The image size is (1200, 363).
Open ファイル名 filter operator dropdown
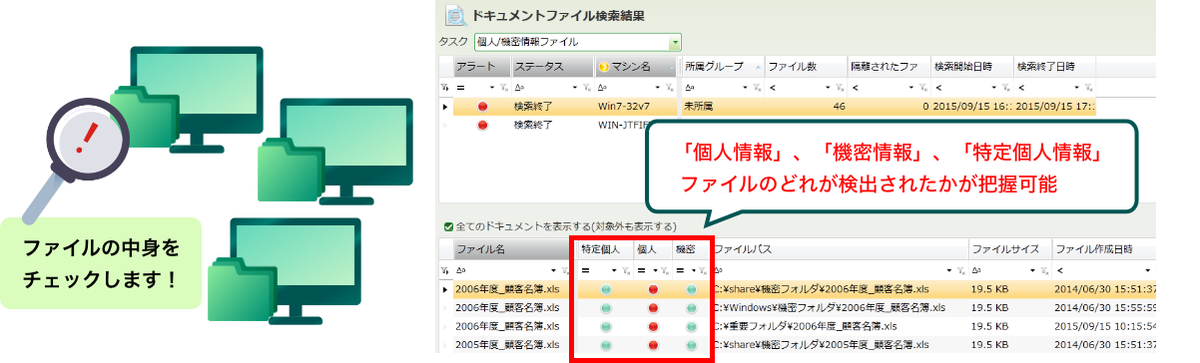pos(555,271)
